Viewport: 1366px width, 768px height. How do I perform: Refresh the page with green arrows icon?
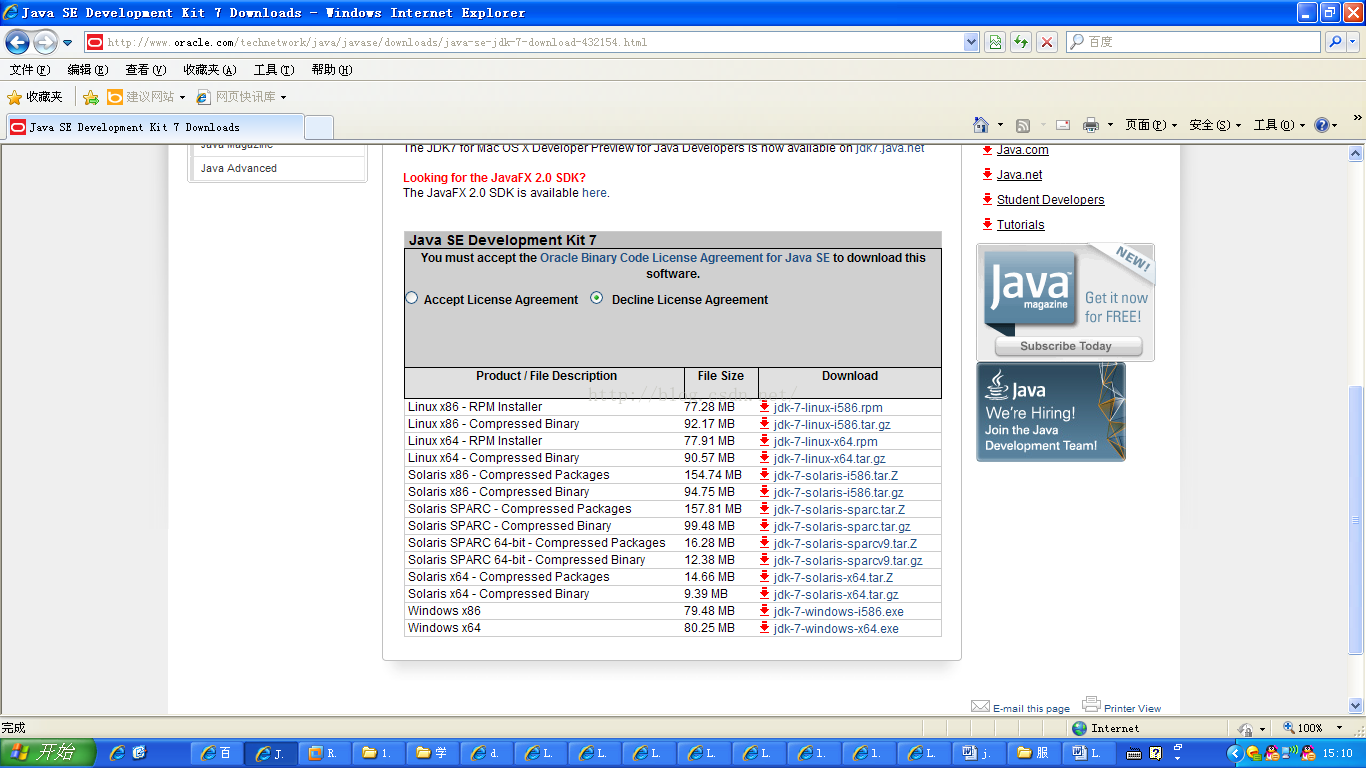coord(1021,42)
